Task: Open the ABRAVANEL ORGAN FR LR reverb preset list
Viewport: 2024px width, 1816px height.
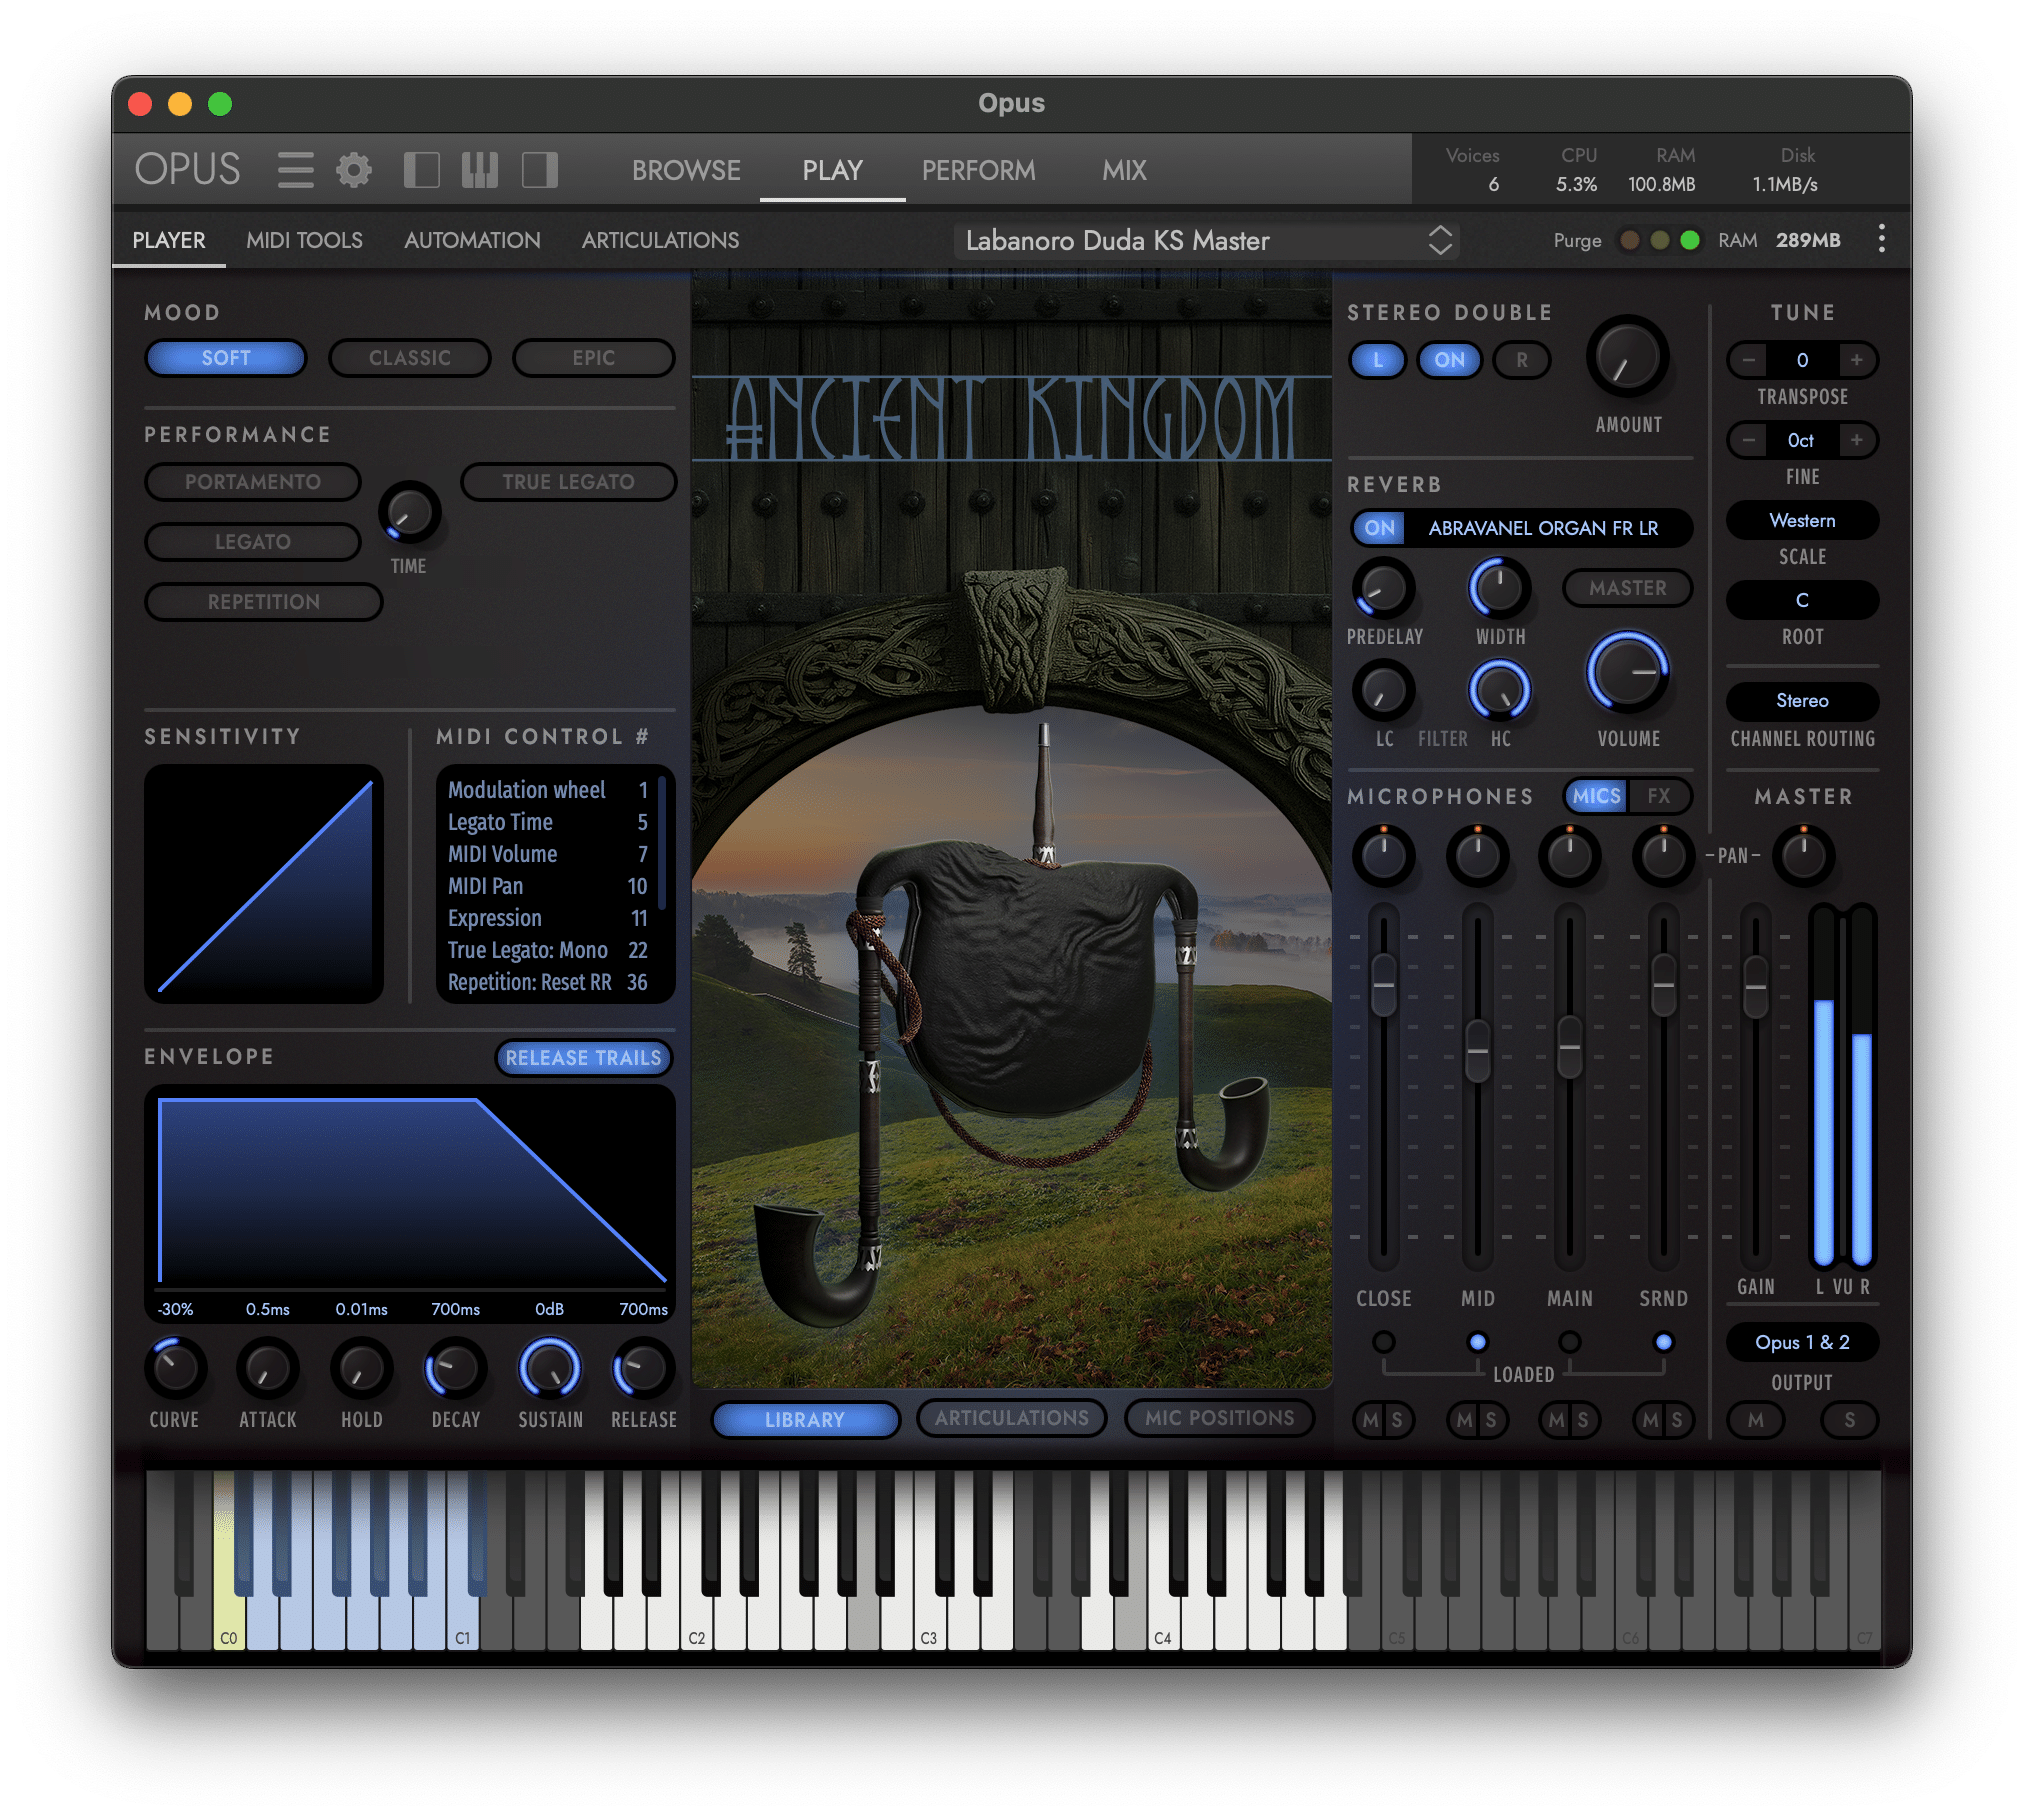Action: [x=1544, y=528]
